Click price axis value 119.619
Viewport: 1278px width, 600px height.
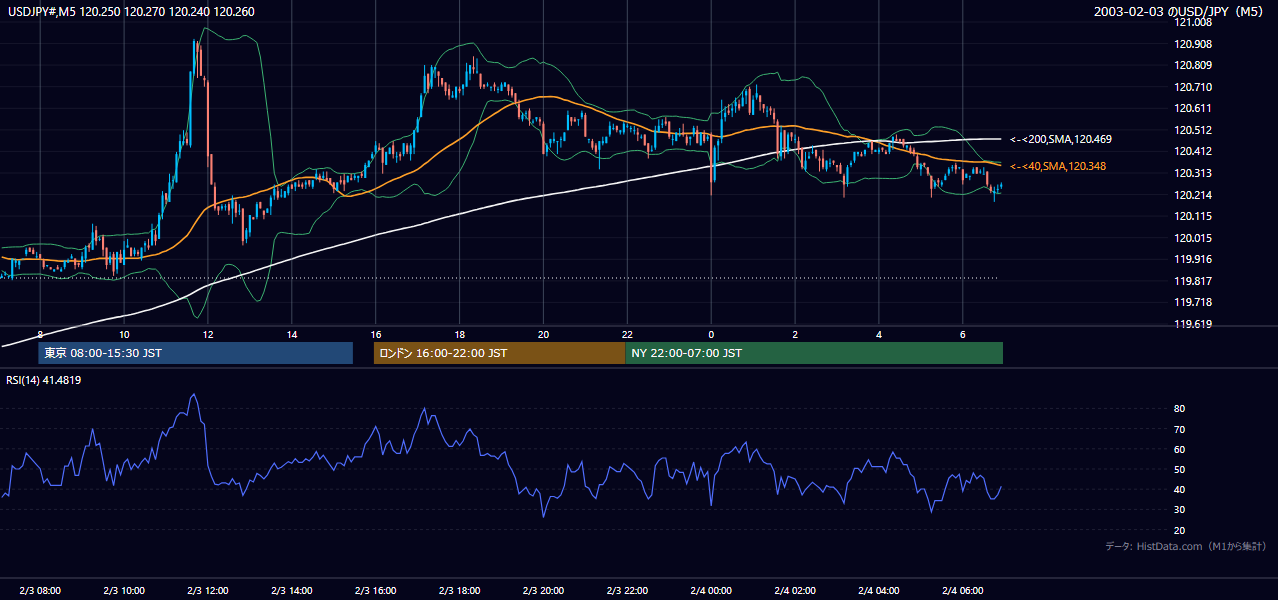(x=1194, y=324)
